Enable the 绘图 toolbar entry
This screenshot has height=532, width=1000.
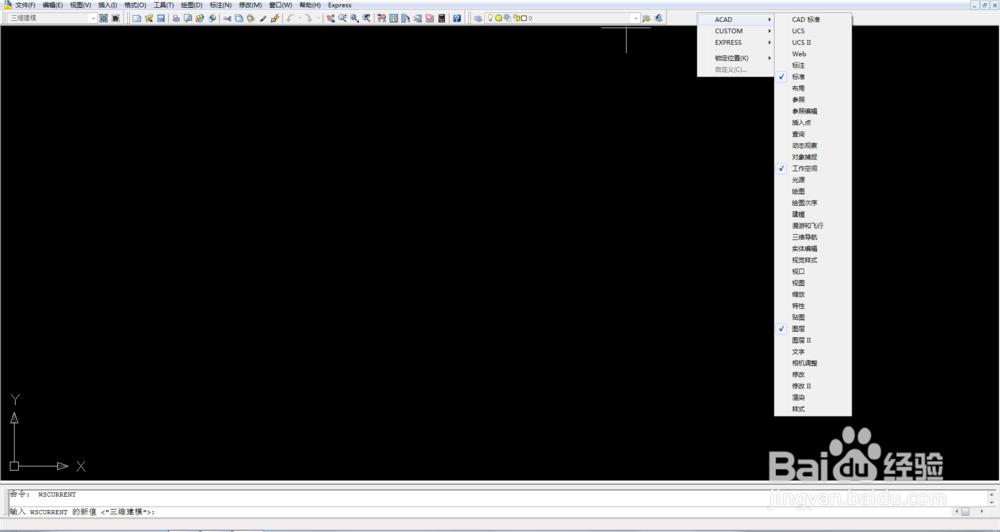(812, 191)
